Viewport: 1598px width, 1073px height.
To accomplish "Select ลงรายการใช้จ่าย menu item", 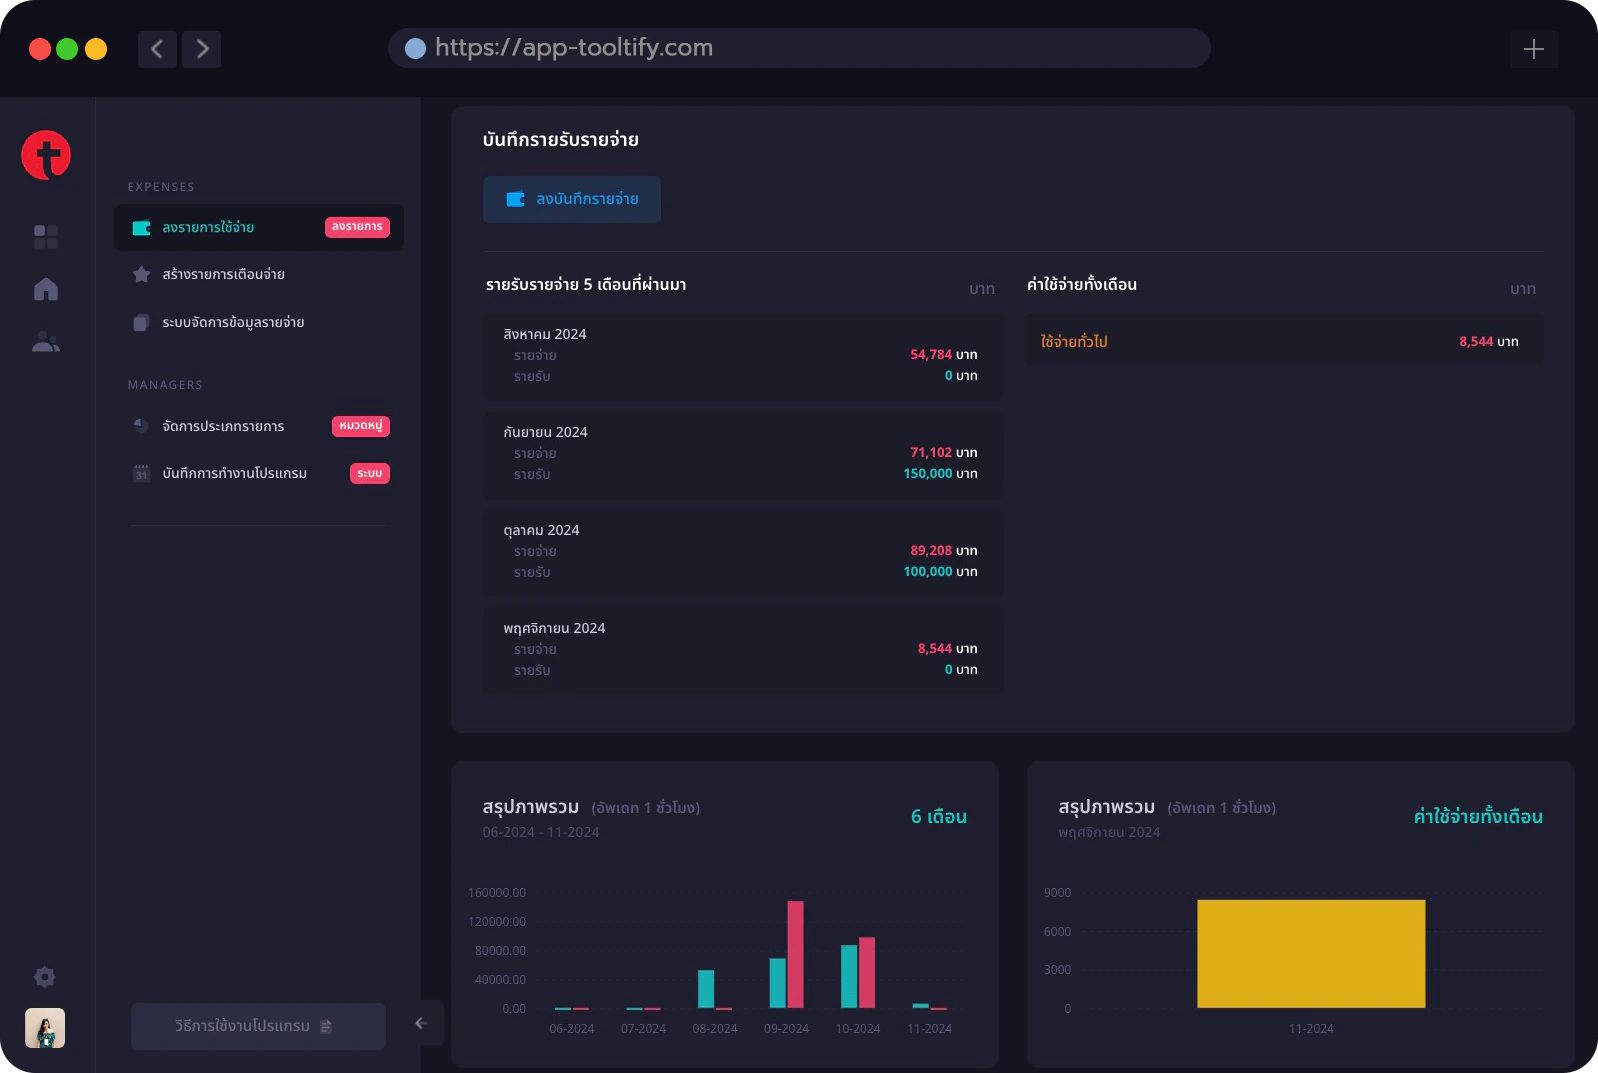I will [x=259, y=228].
